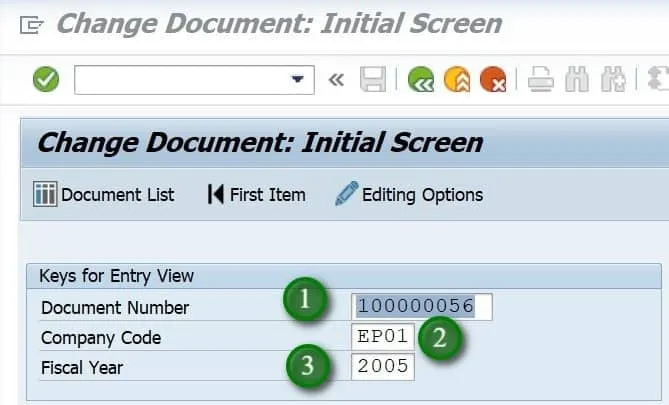Collapse command field with double chevron
This screenshot has height=405, width=669.
pyautogui.click(x=336, y=79)
